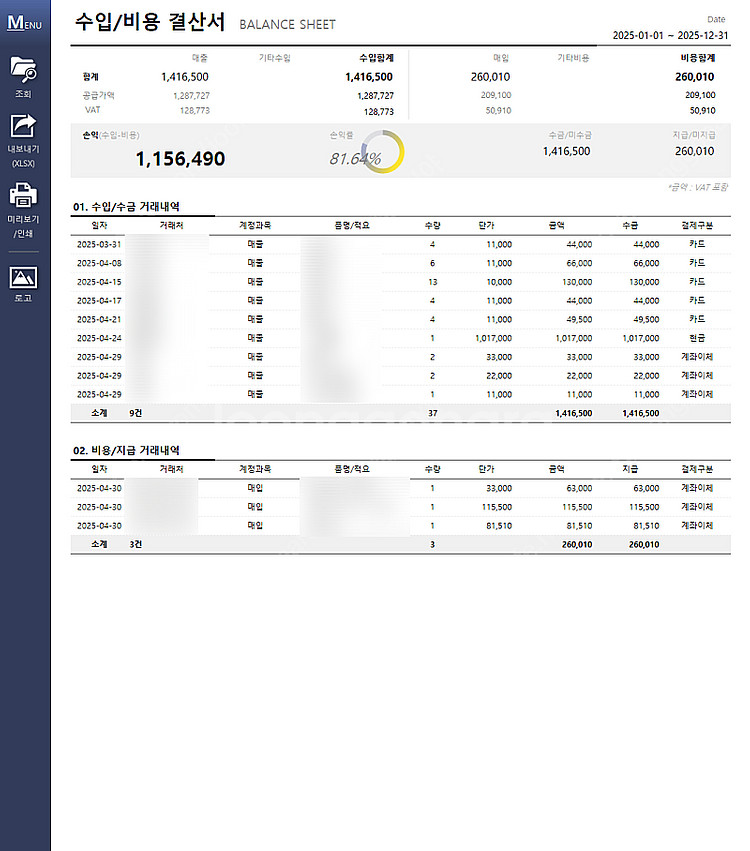
Task: Click the 수금 column header
Action: pyautogui.click(x=630, y=225)
